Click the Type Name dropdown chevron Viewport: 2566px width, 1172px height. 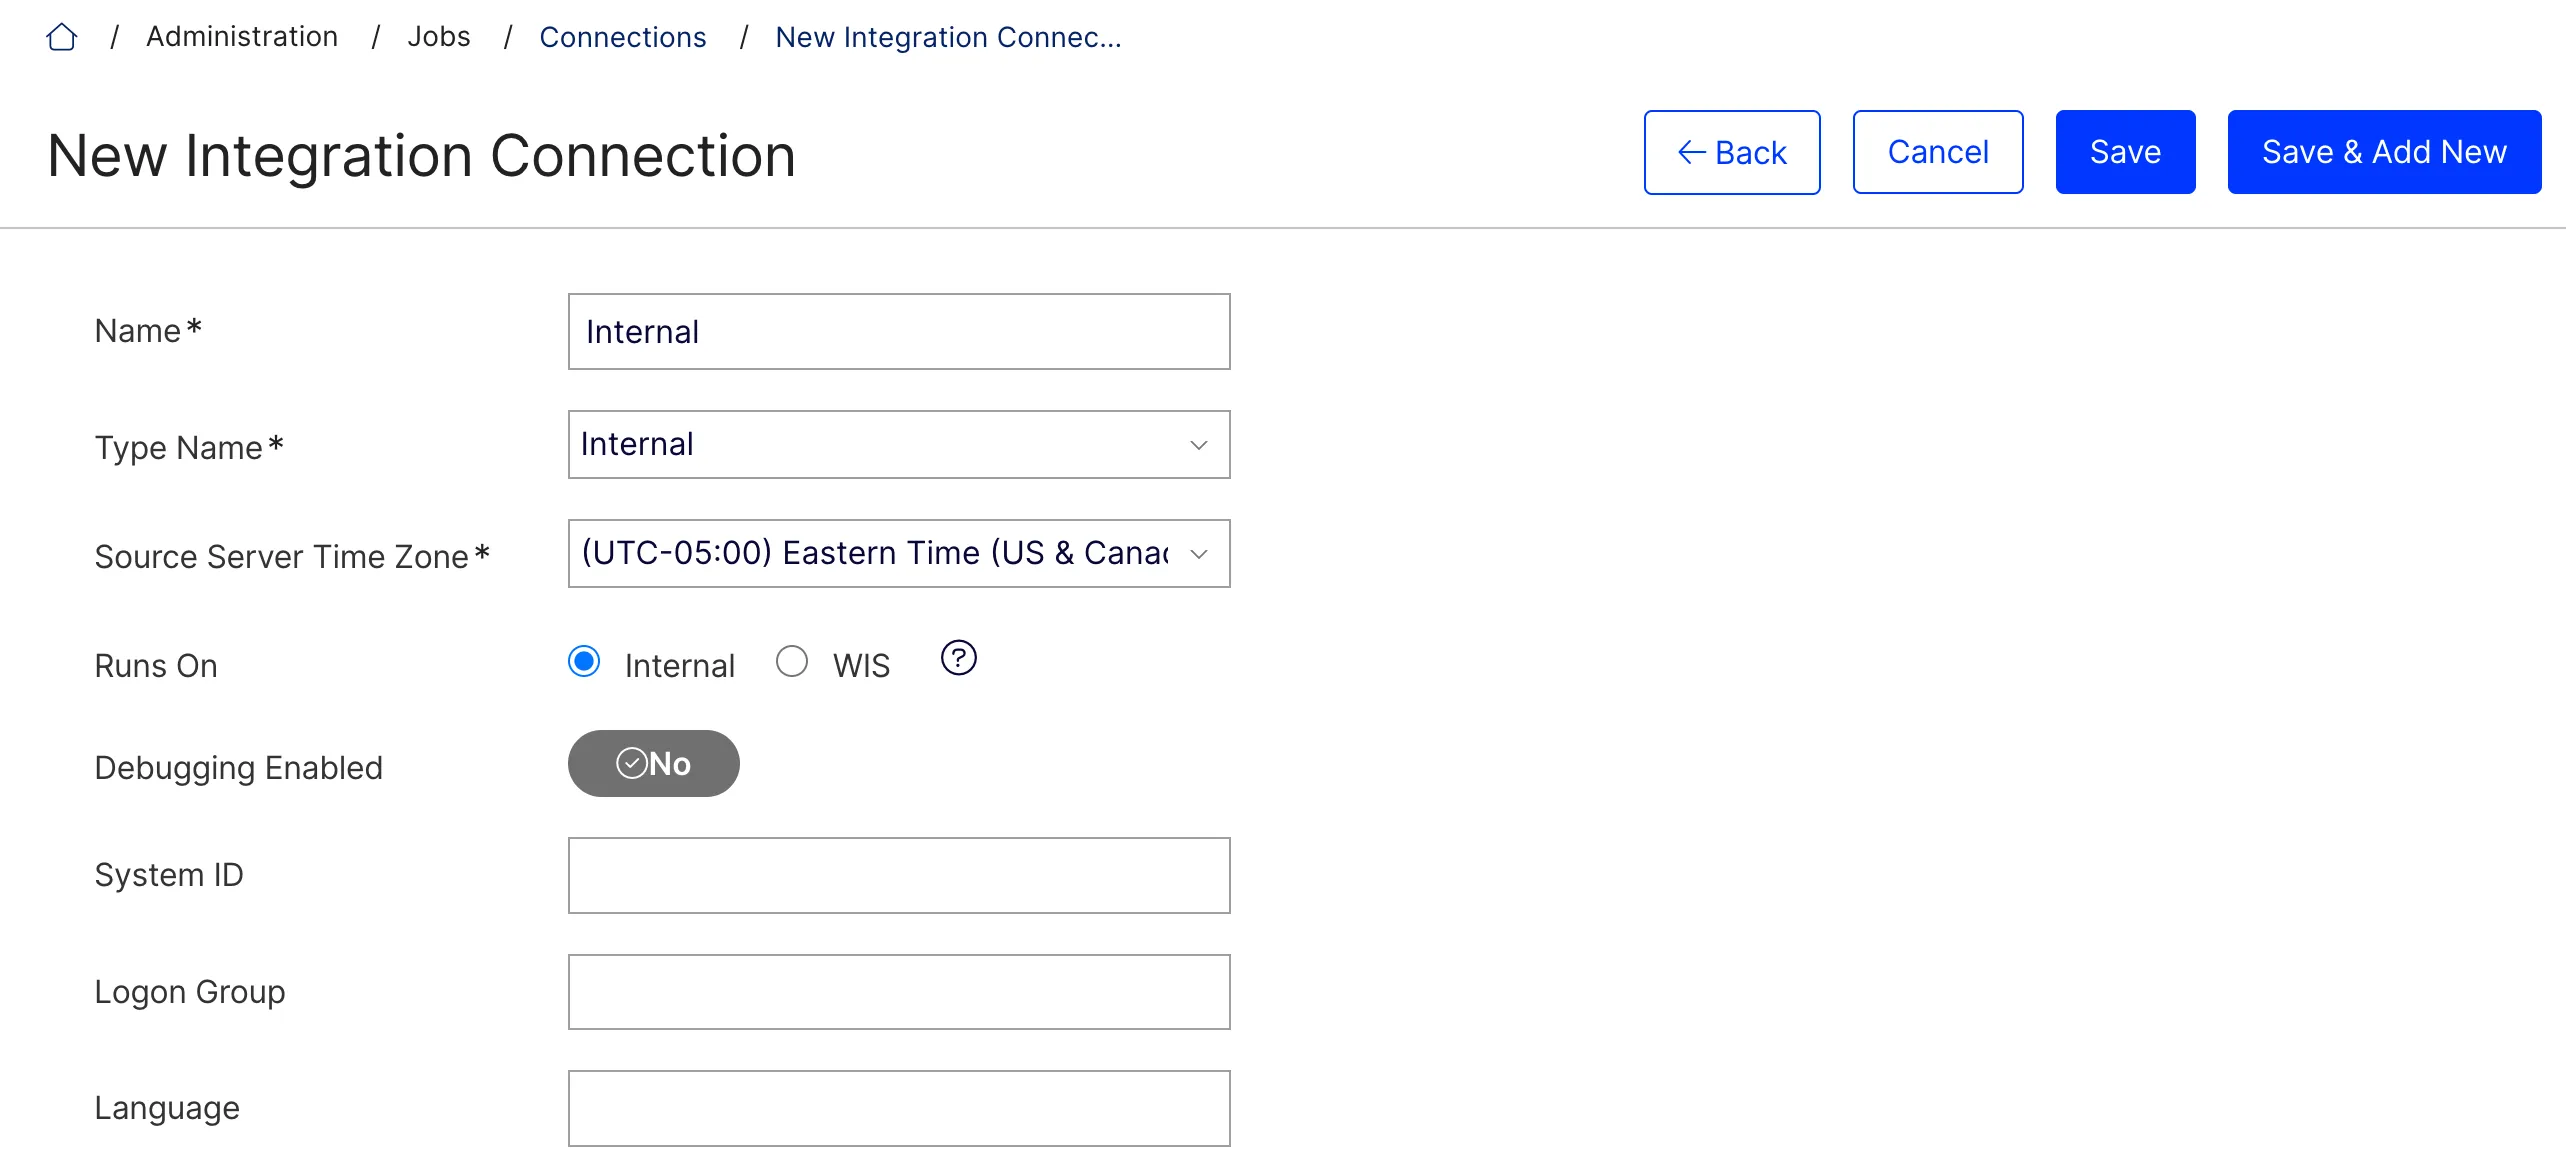tap(1199, 445)
